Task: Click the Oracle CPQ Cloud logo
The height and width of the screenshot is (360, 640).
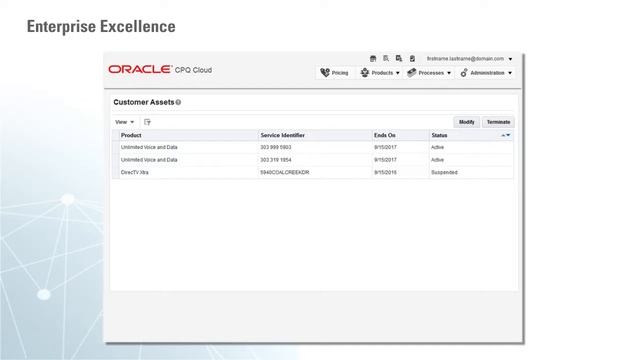Action: 160,70
